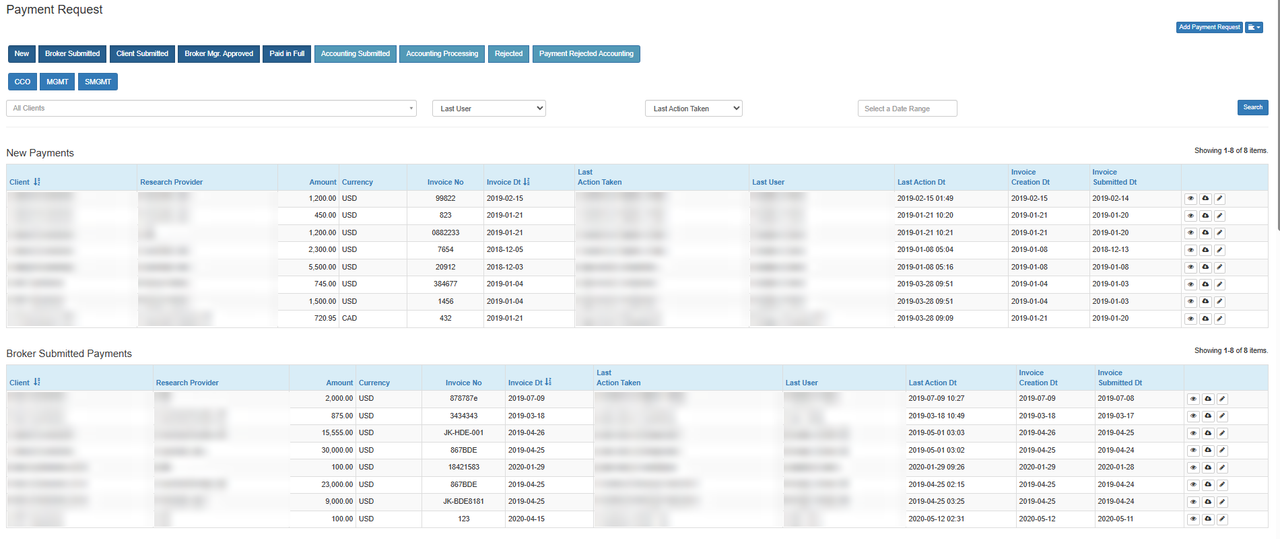Click the CCO button

point(22,82)
